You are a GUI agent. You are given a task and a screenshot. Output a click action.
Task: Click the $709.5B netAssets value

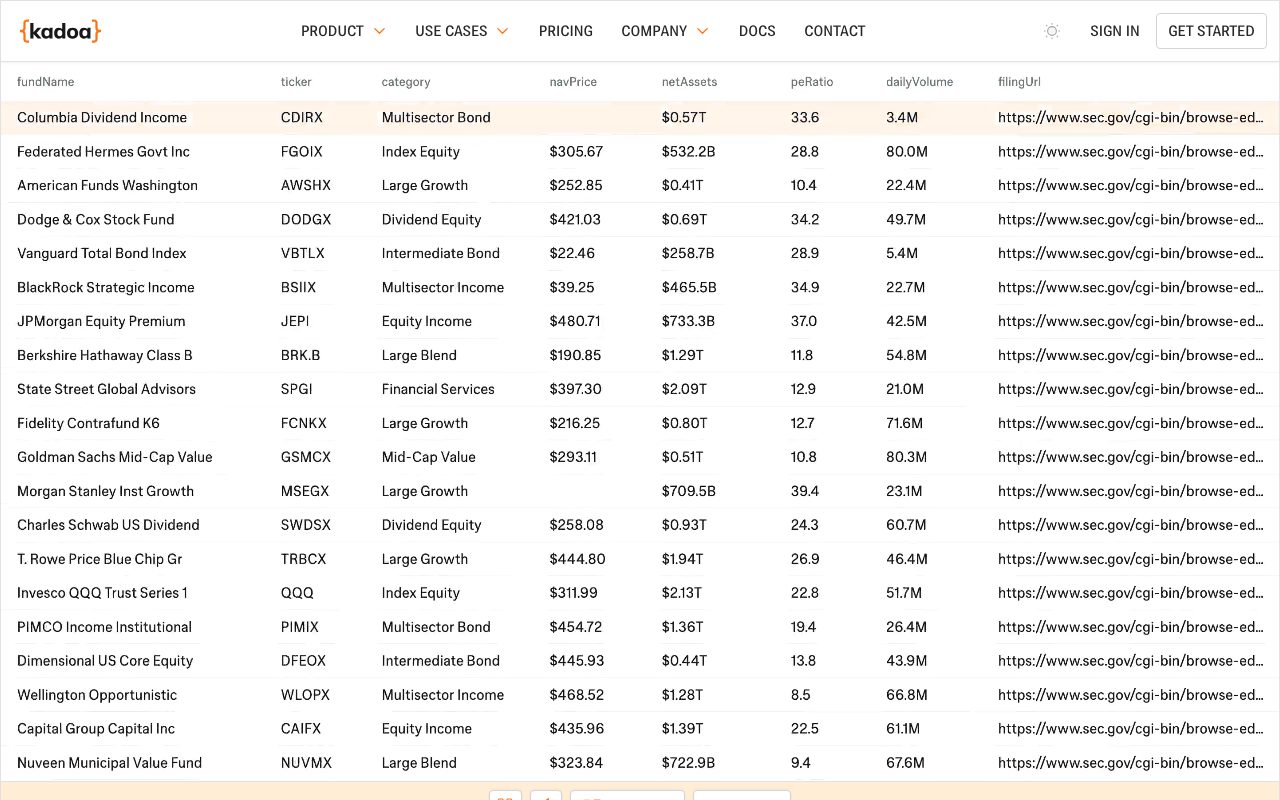(x=689, y=491)
